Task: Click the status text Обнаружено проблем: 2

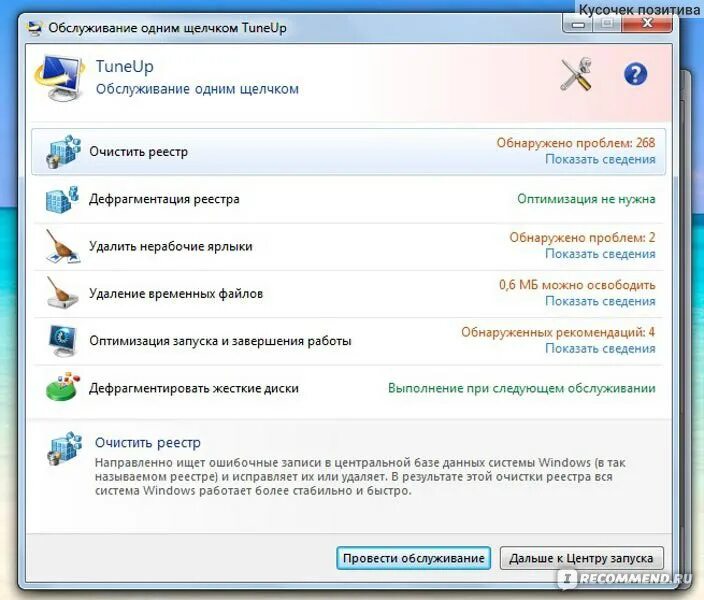Action: click(x=582, y=237)
